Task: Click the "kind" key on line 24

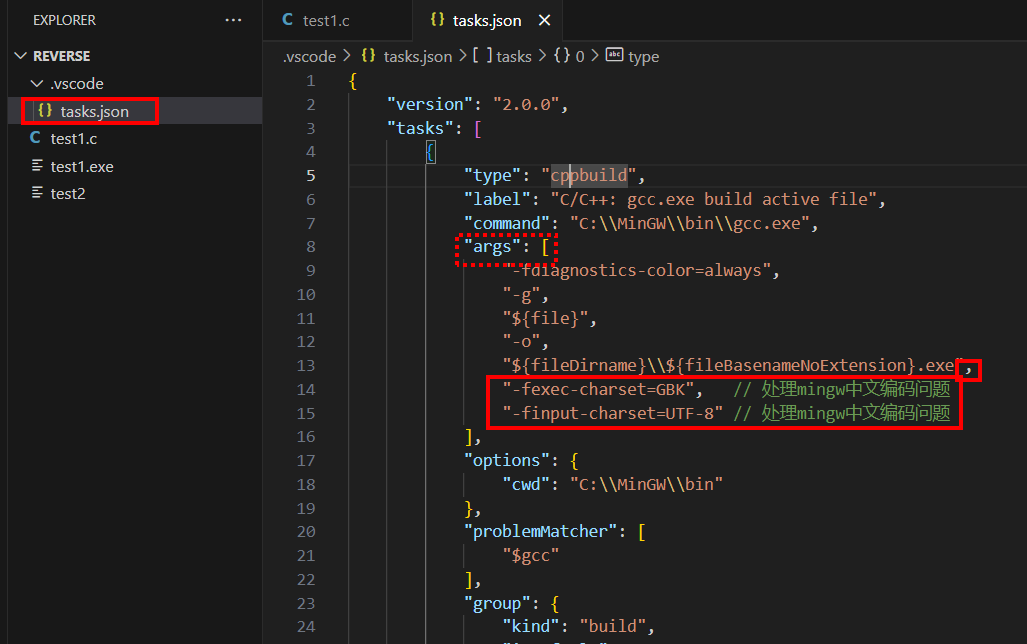Action: pos(531,626)
